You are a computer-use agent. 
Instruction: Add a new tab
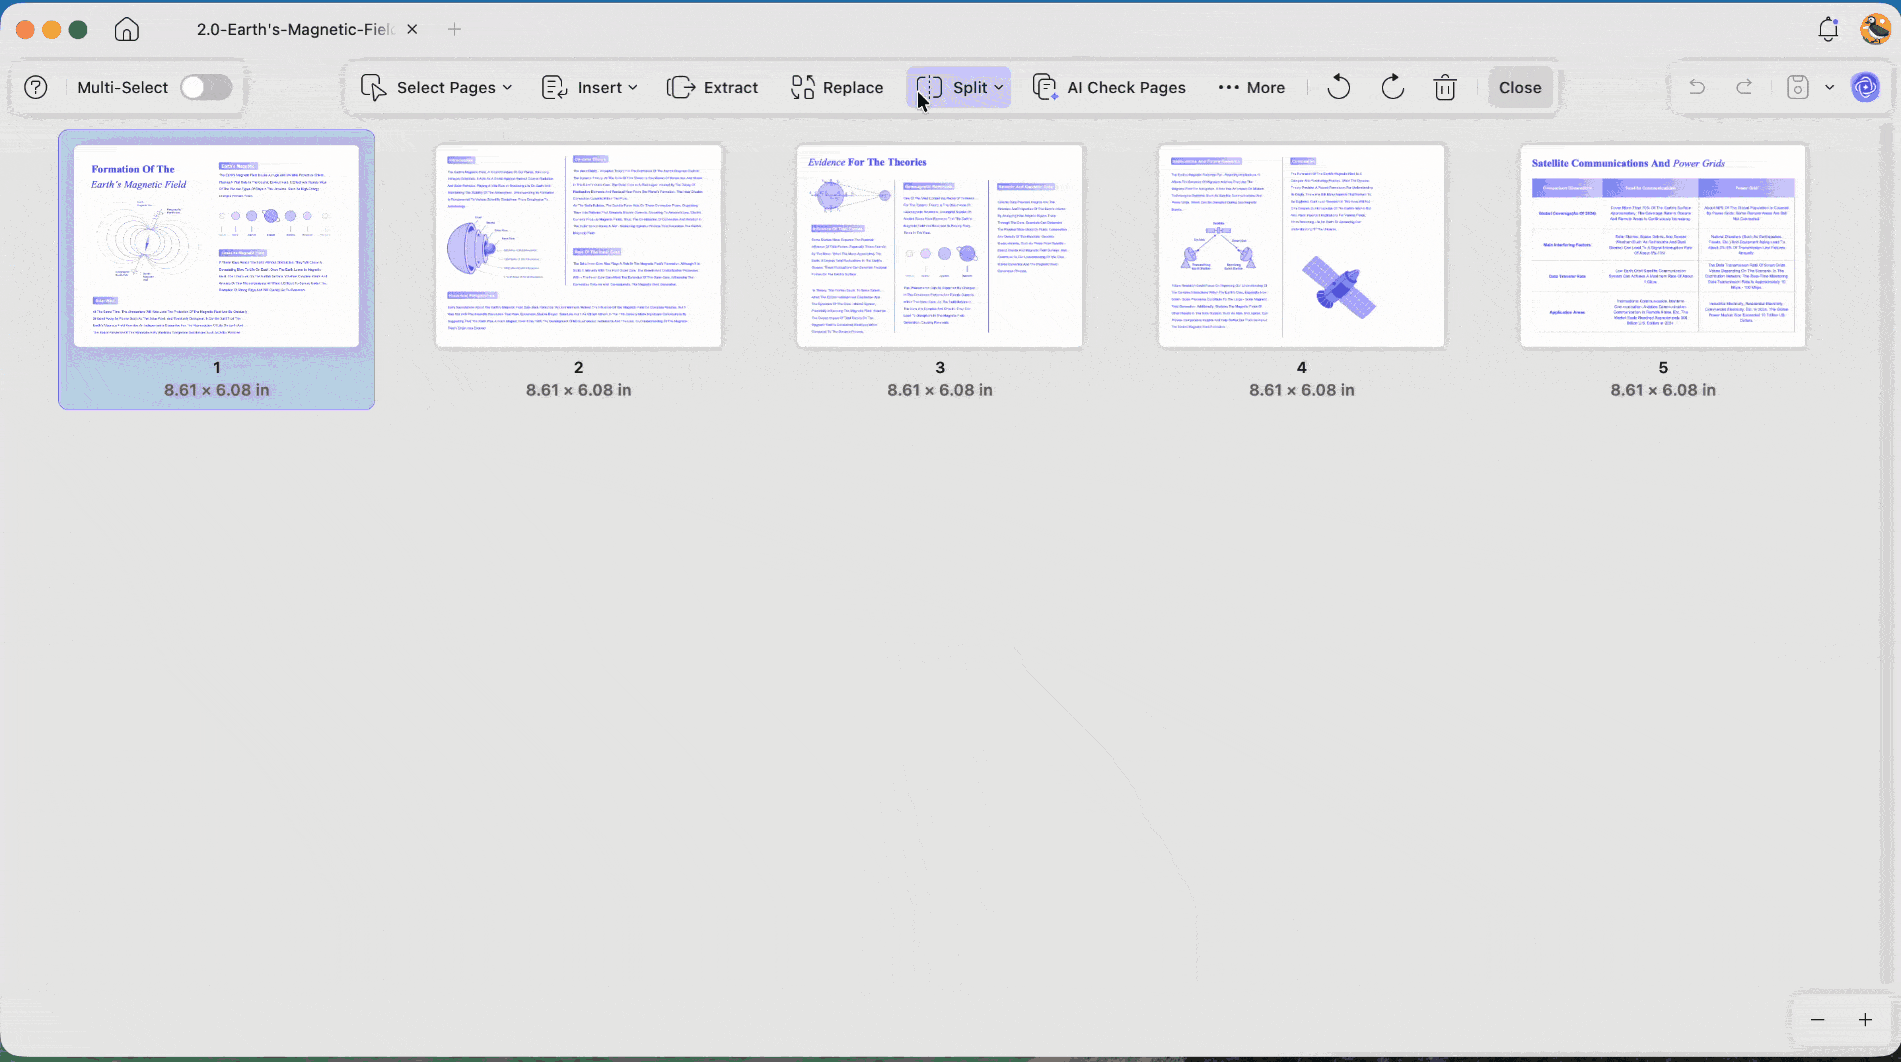(455, 30)
